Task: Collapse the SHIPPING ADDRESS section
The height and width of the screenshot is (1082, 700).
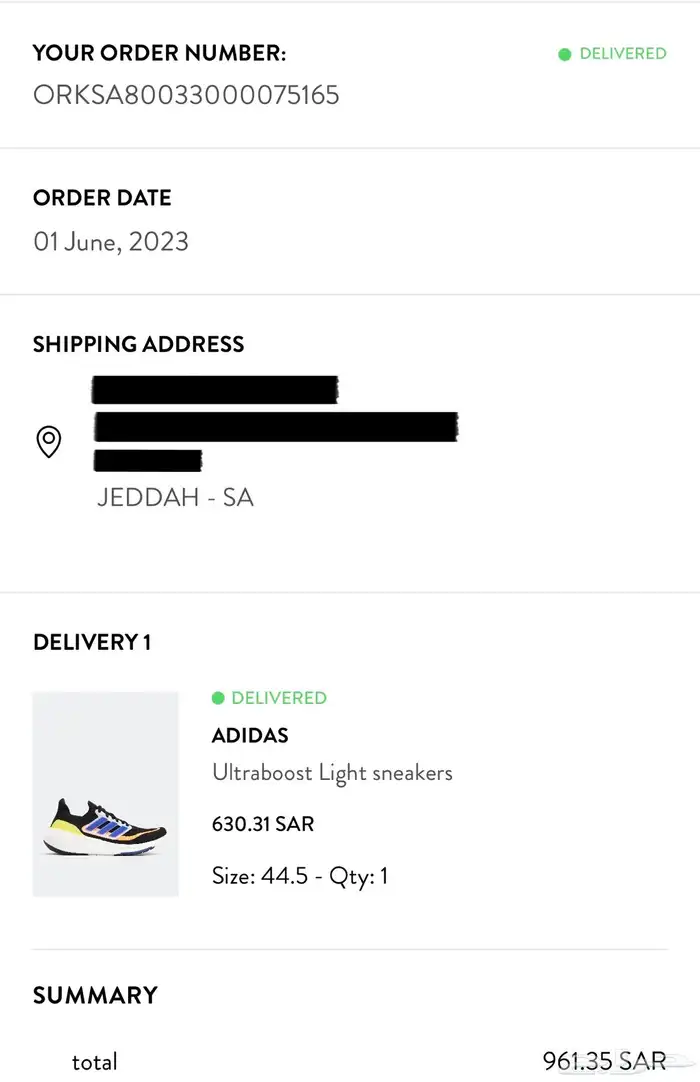Action: coord(139,344)
